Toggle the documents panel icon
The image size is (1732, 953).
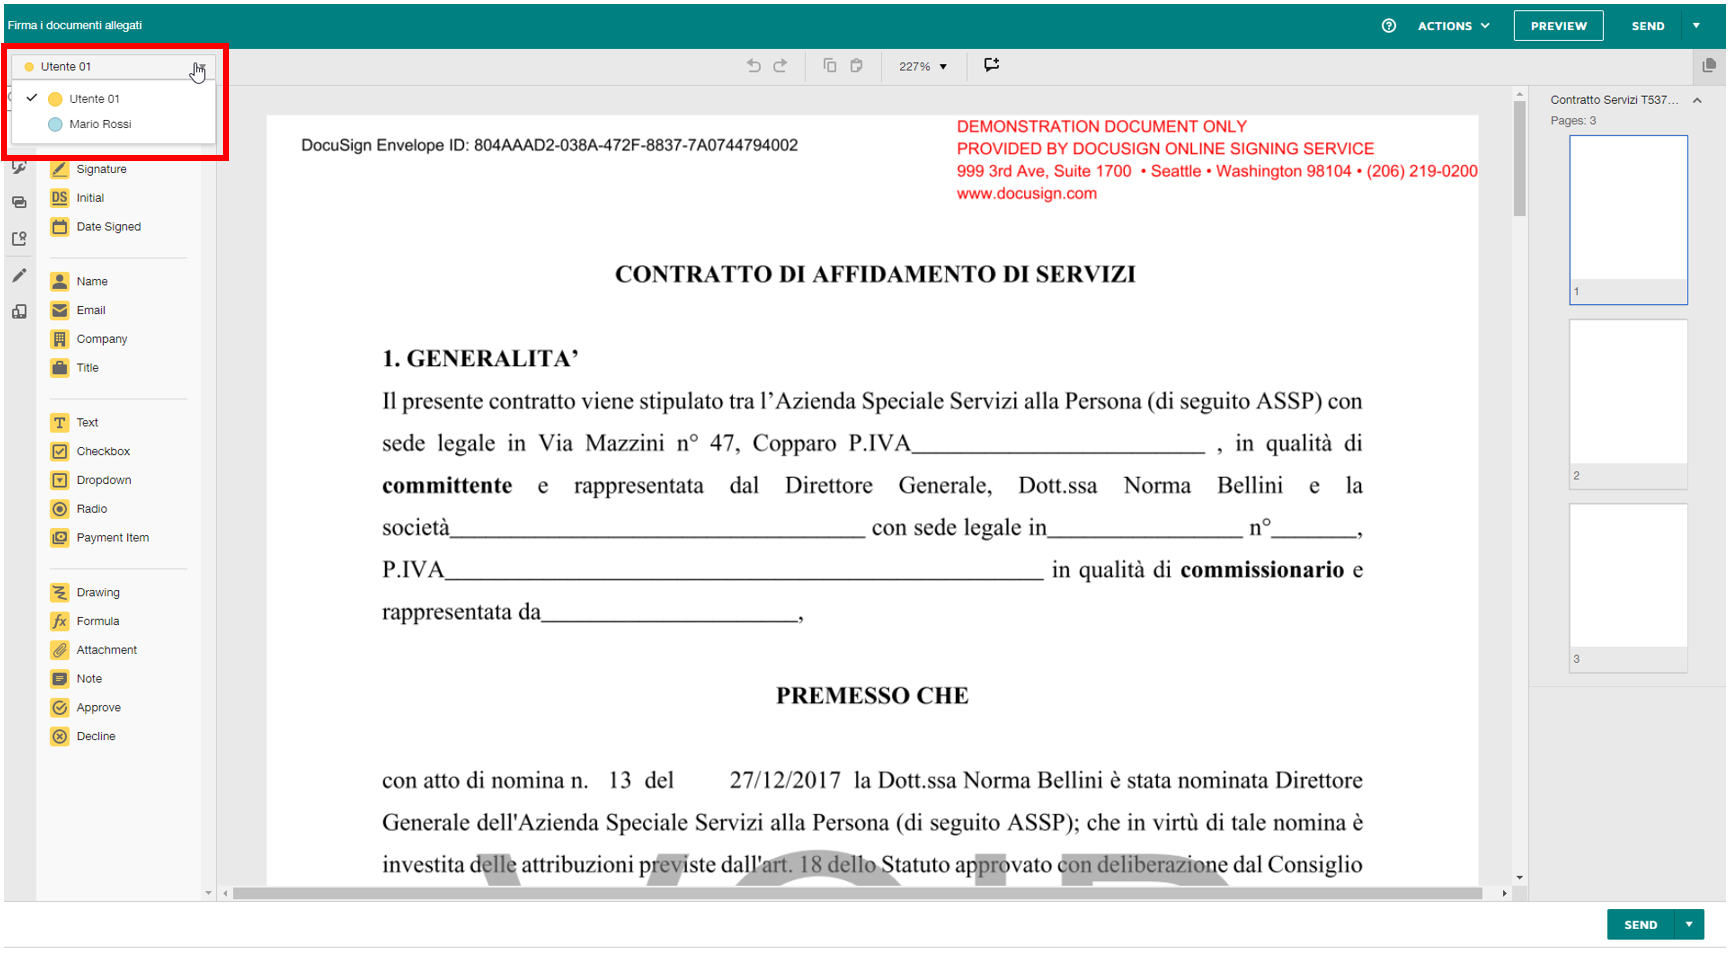[1709, 66]
